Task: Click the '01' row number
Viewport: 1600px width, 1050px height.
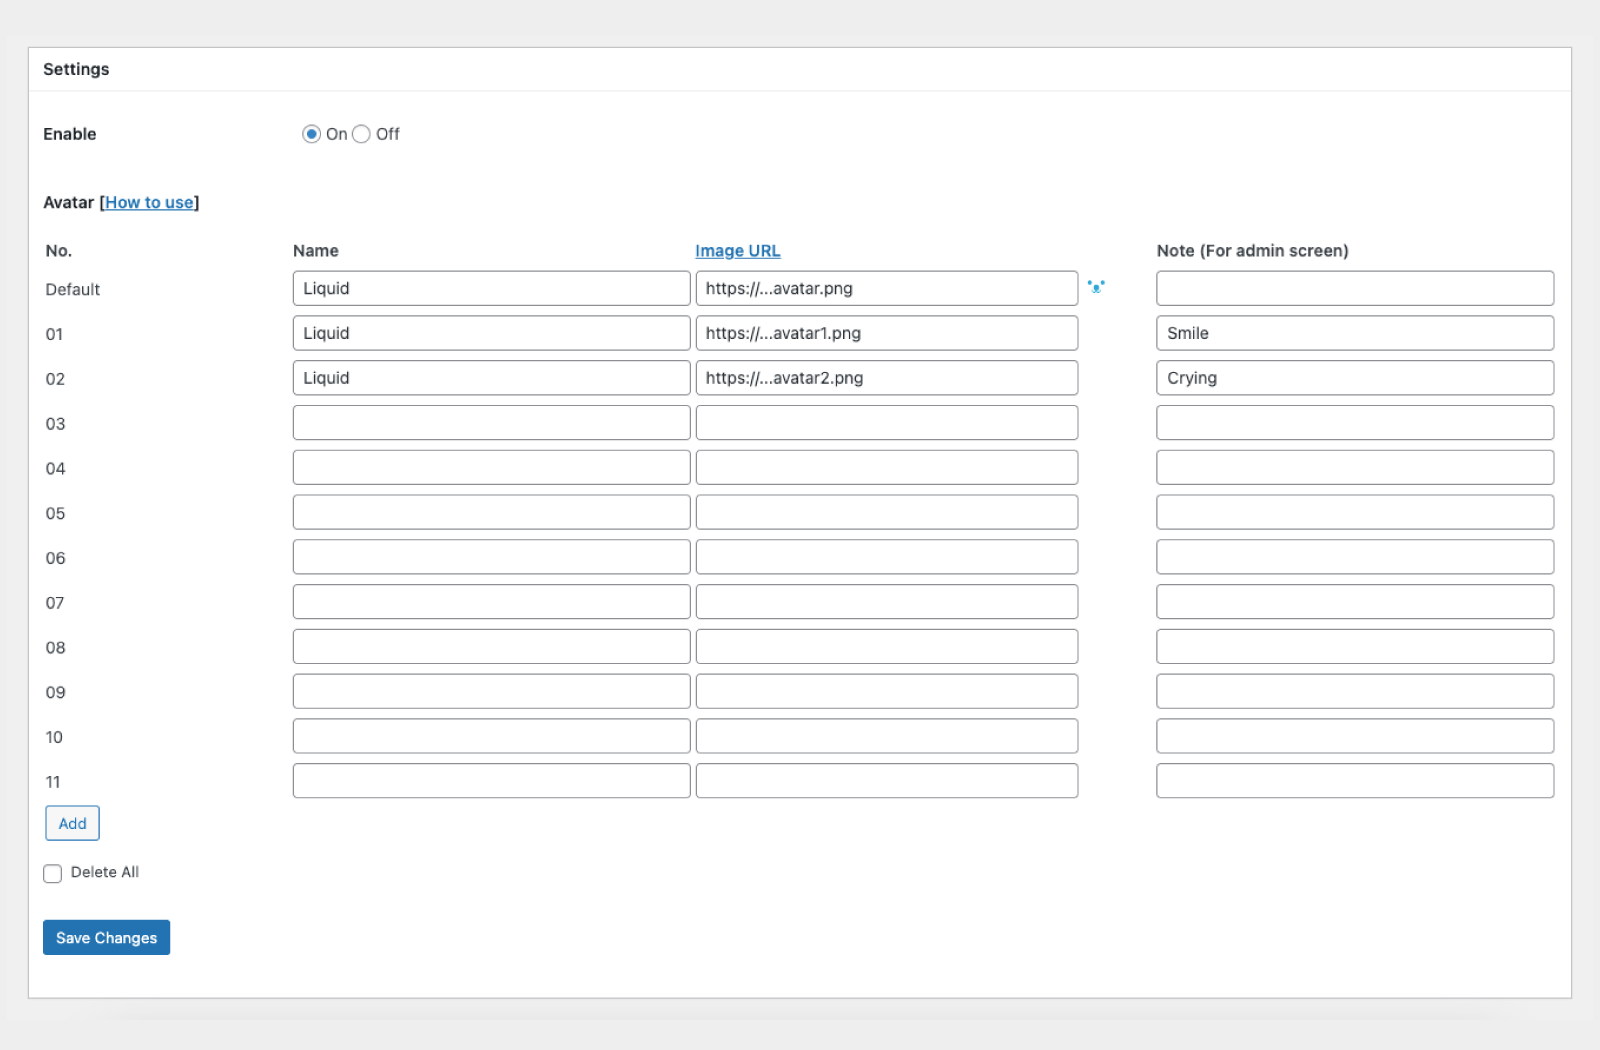Action: pos(54,334)
